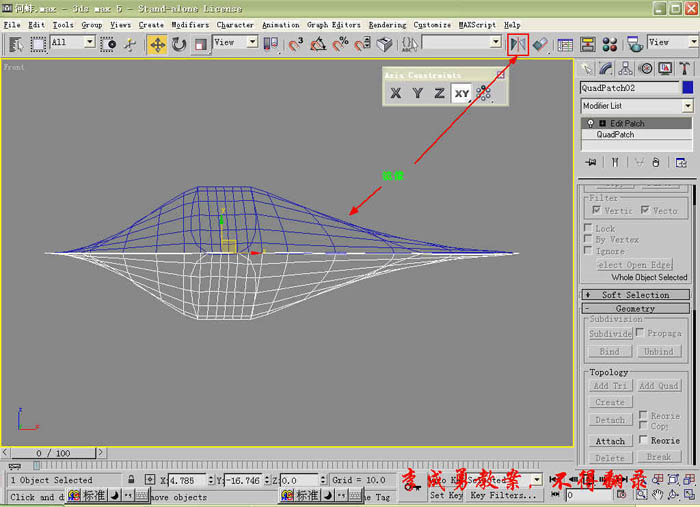Expand the Edit Patch sub-object tree
Viewport: 700px width, 507px height.
[602, 123]
